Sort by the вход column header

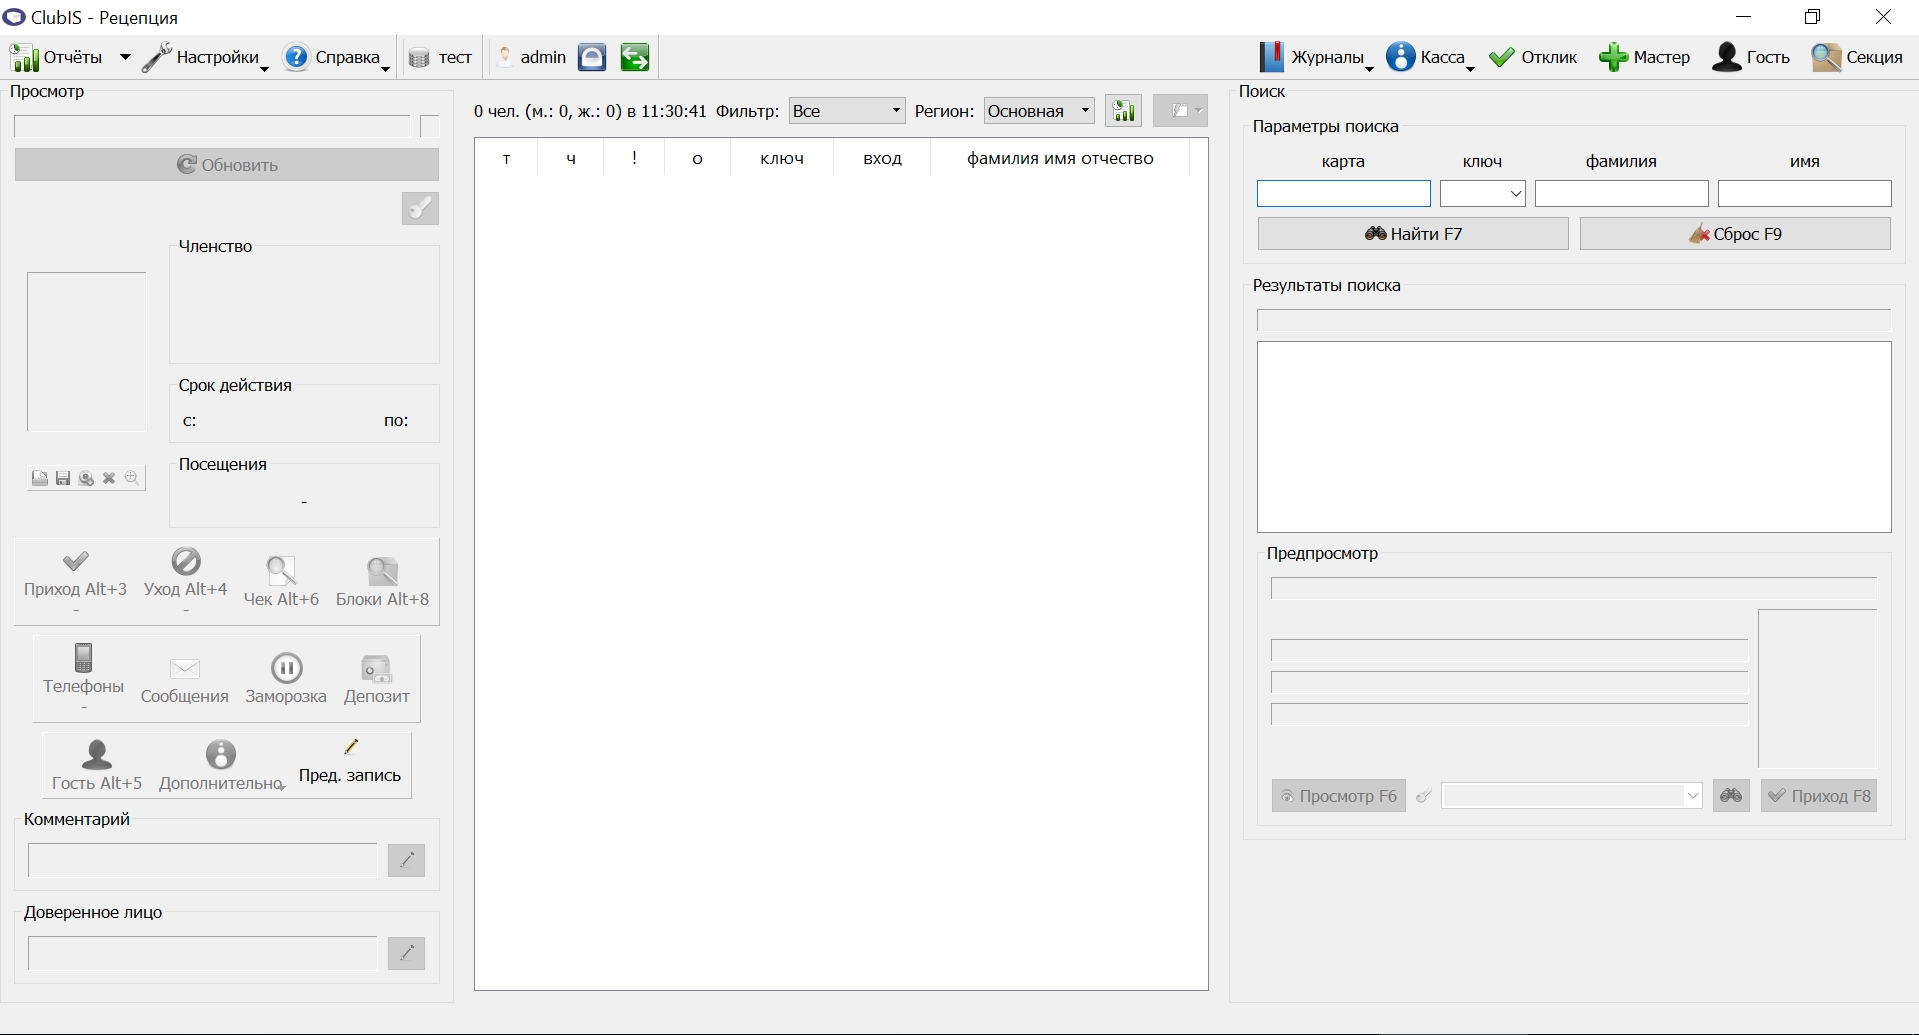(x=882, y=158)
